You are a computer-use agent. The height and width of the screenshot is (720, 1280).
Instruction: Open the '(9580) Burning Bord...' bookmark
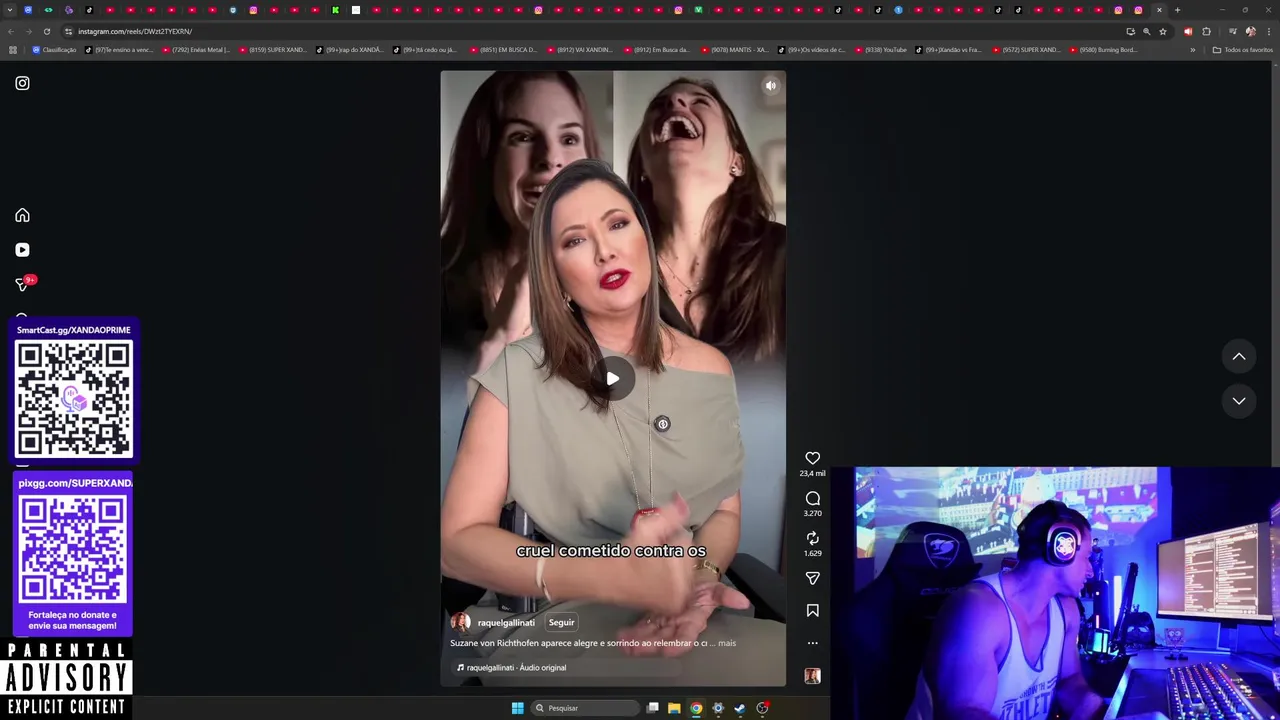[x=1104, y=50]
